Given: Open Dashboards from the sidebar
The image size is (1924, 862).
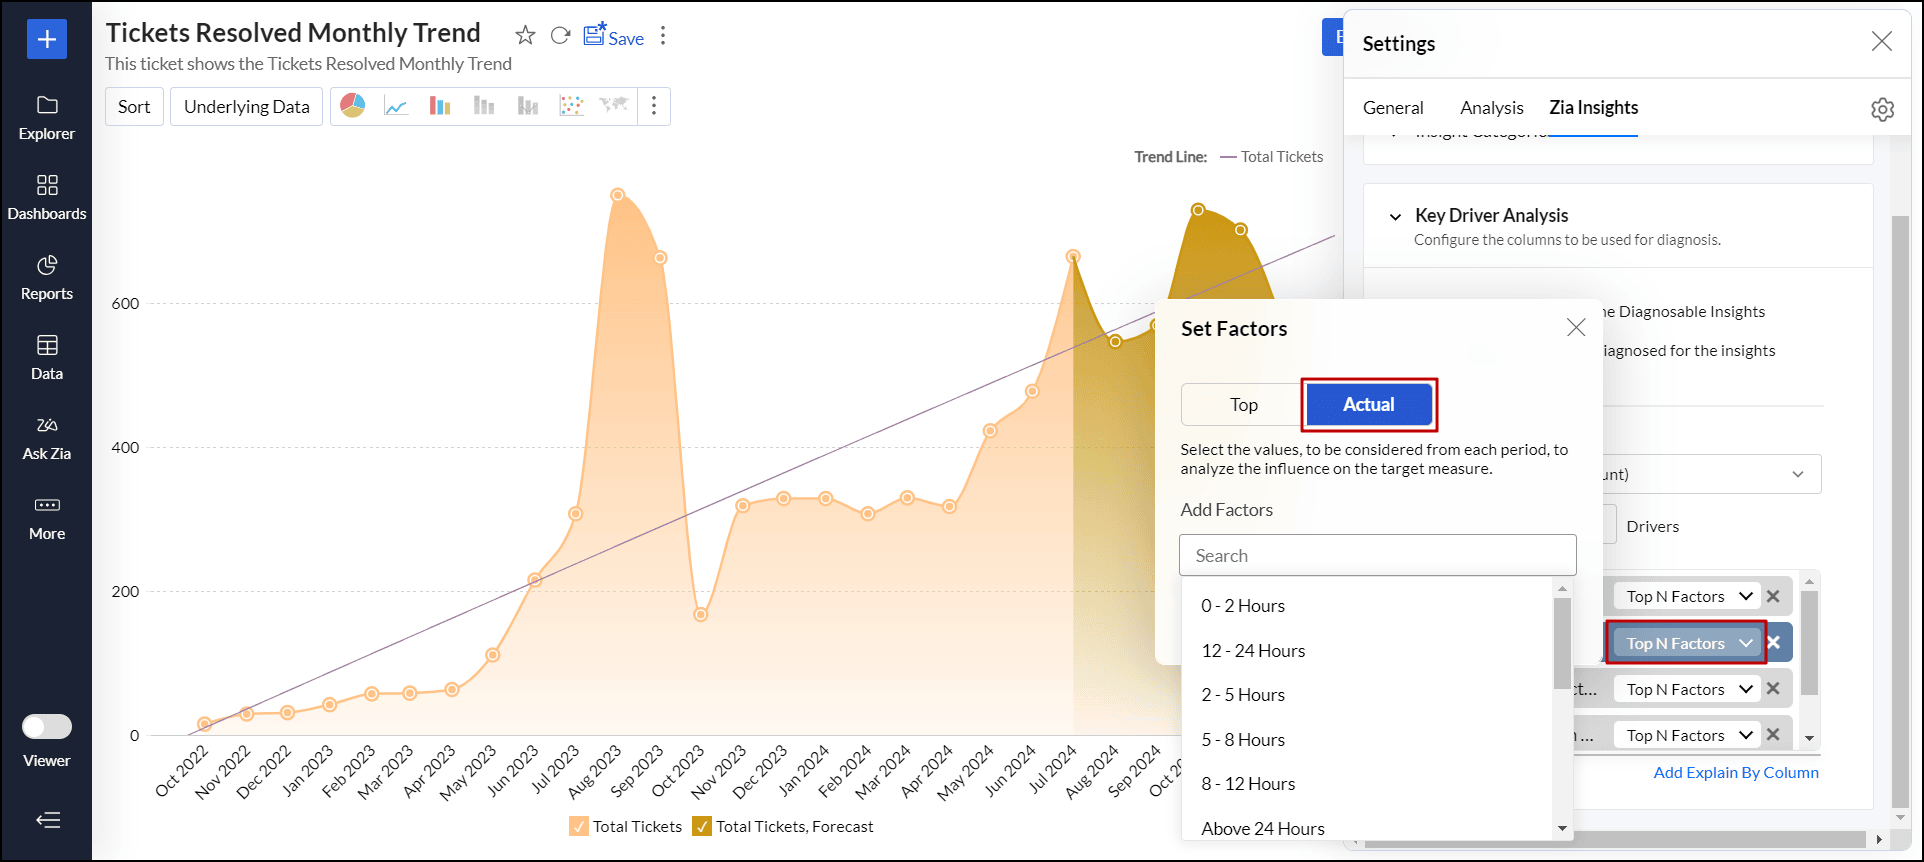Looking at the screenshot, I should pyautogui.click(x=47, y=198).
